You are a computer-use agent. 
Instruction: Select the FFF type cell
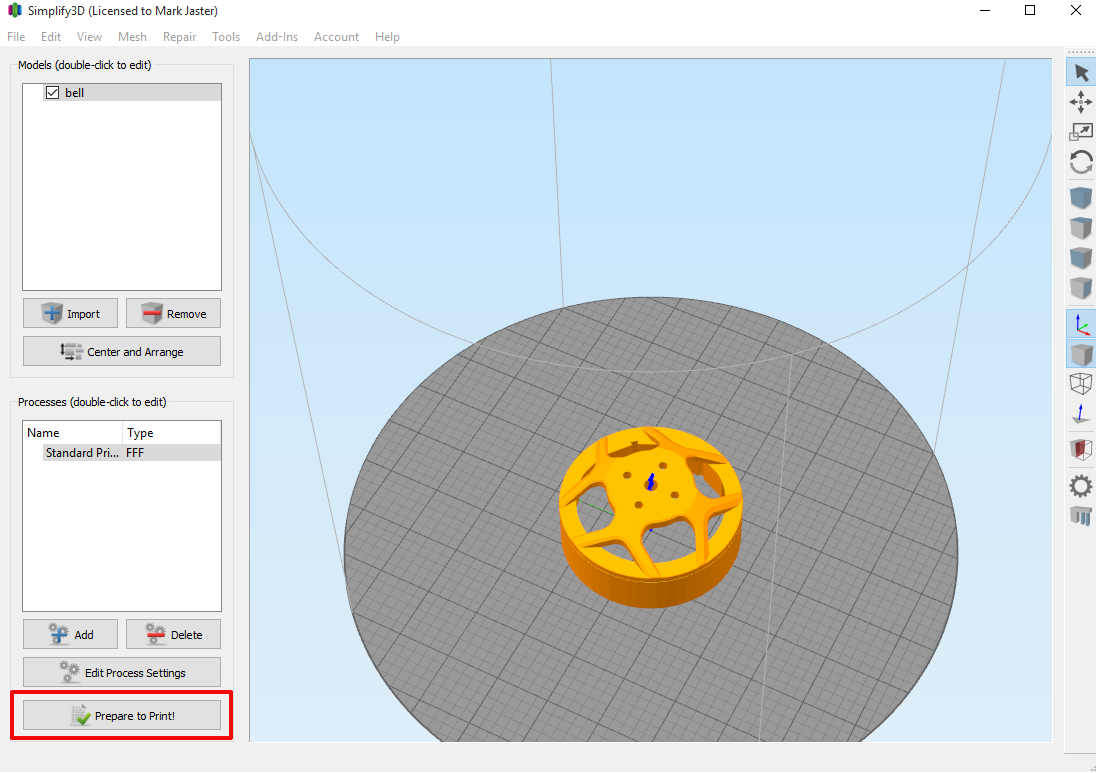pos(135,453)
